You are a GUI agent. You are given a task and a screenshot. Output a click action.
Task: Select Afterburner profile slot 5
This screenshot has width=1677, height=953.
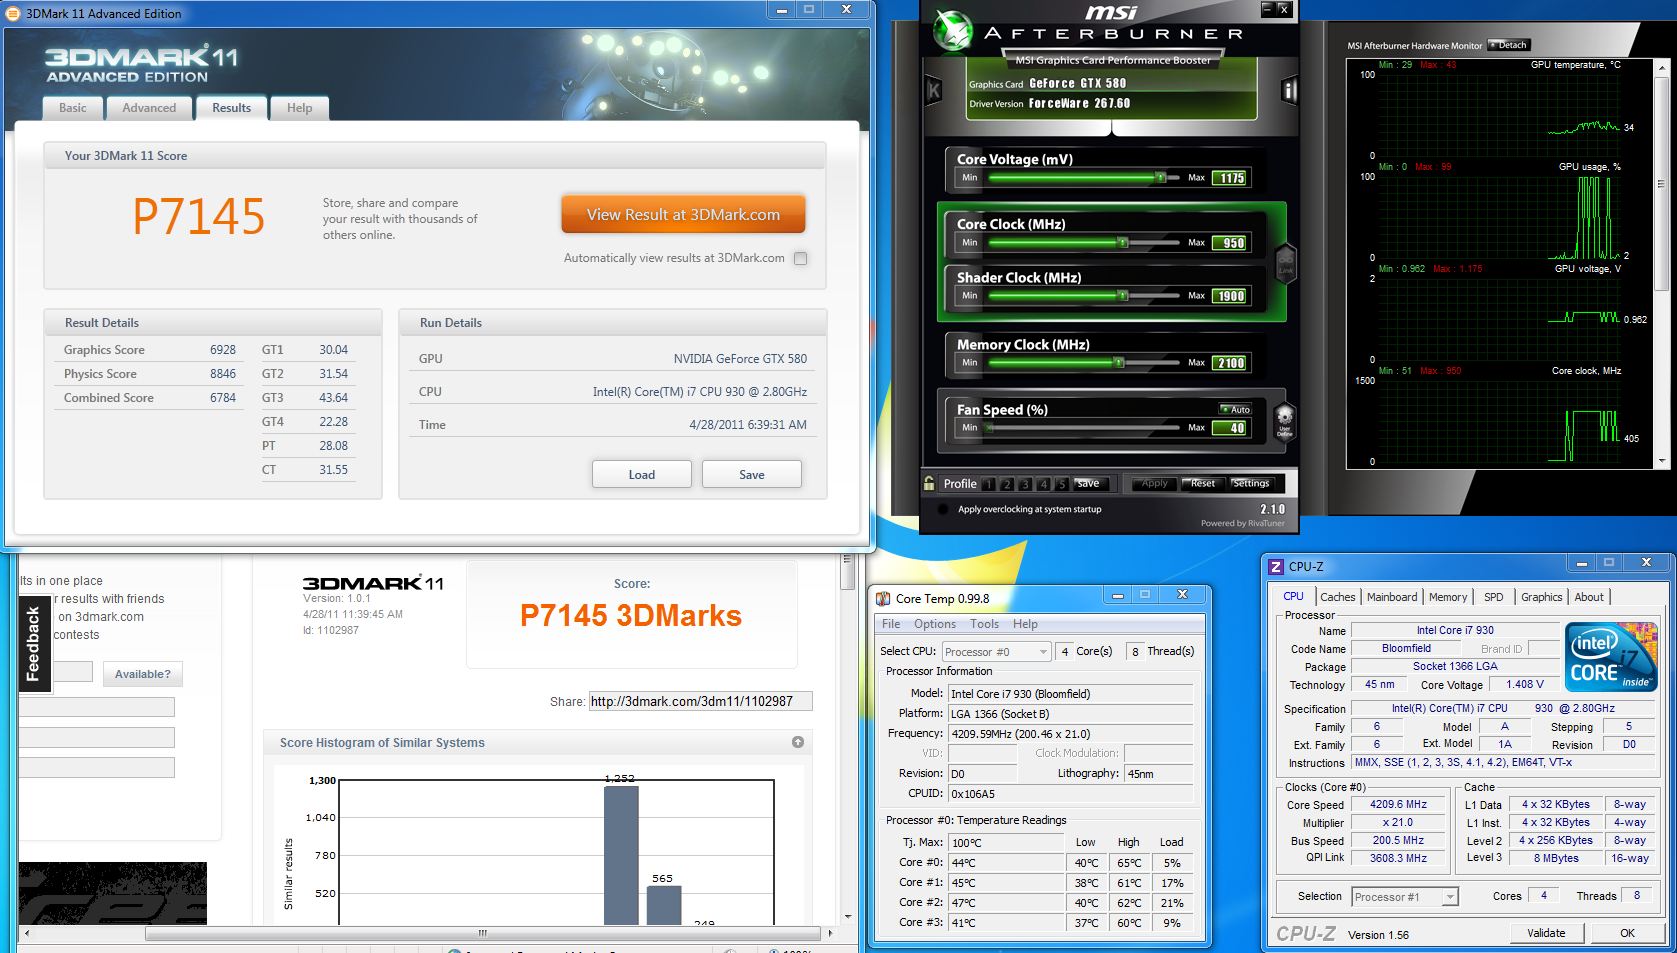click(1061, 484)
